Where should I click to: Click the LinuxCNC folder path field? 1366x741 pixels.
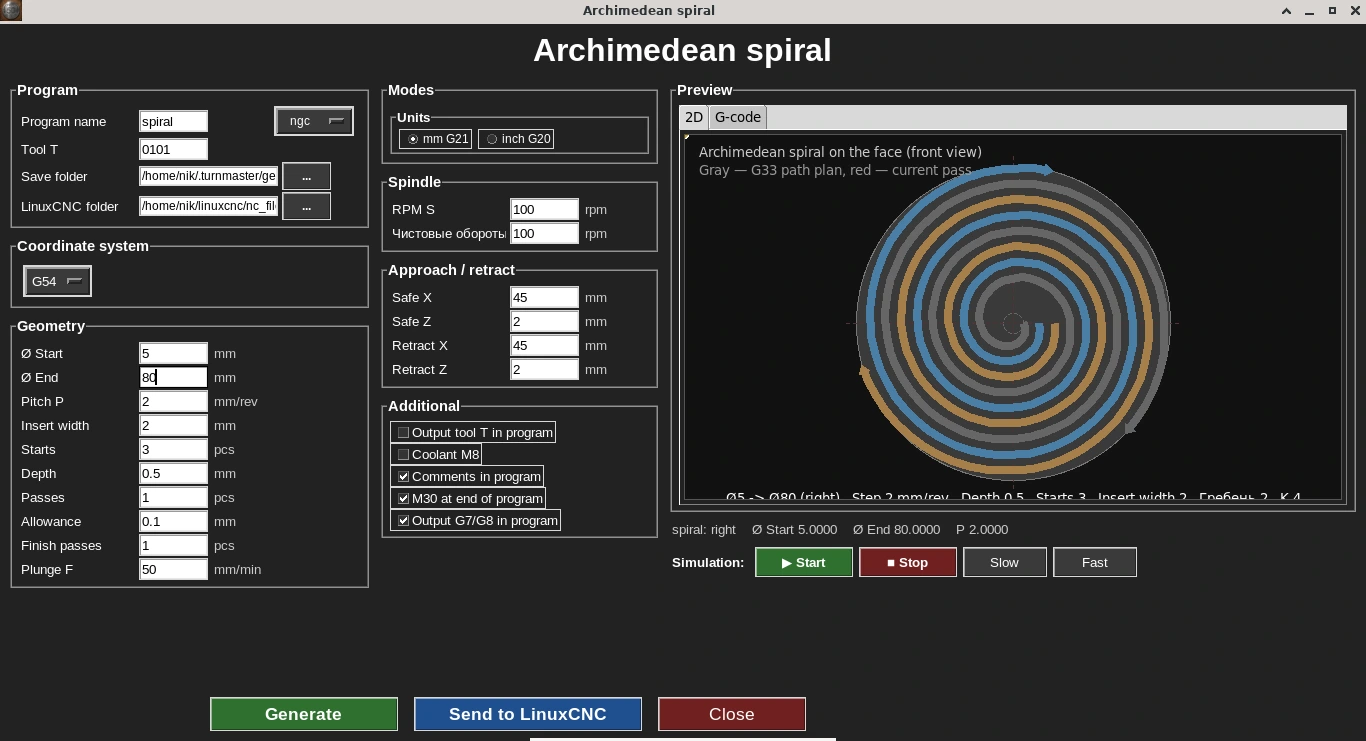208,206
